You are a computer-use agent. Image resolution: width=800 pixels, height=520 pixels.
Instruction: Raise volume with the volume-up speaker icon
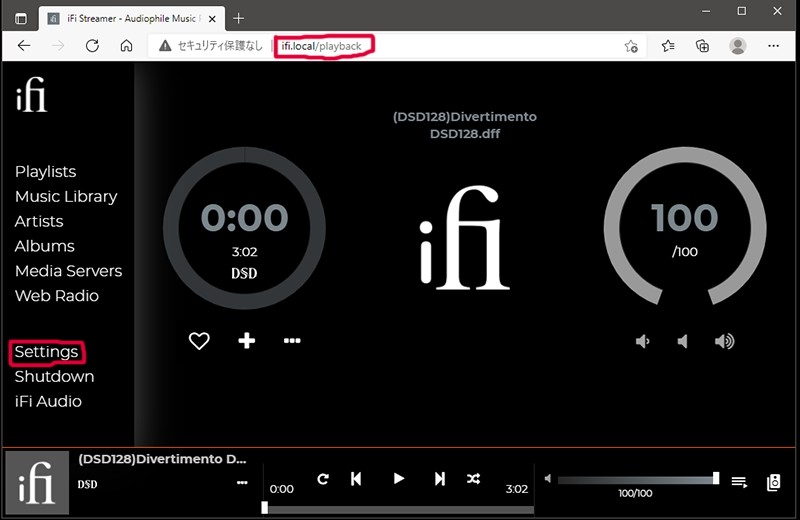pos(724,341)
